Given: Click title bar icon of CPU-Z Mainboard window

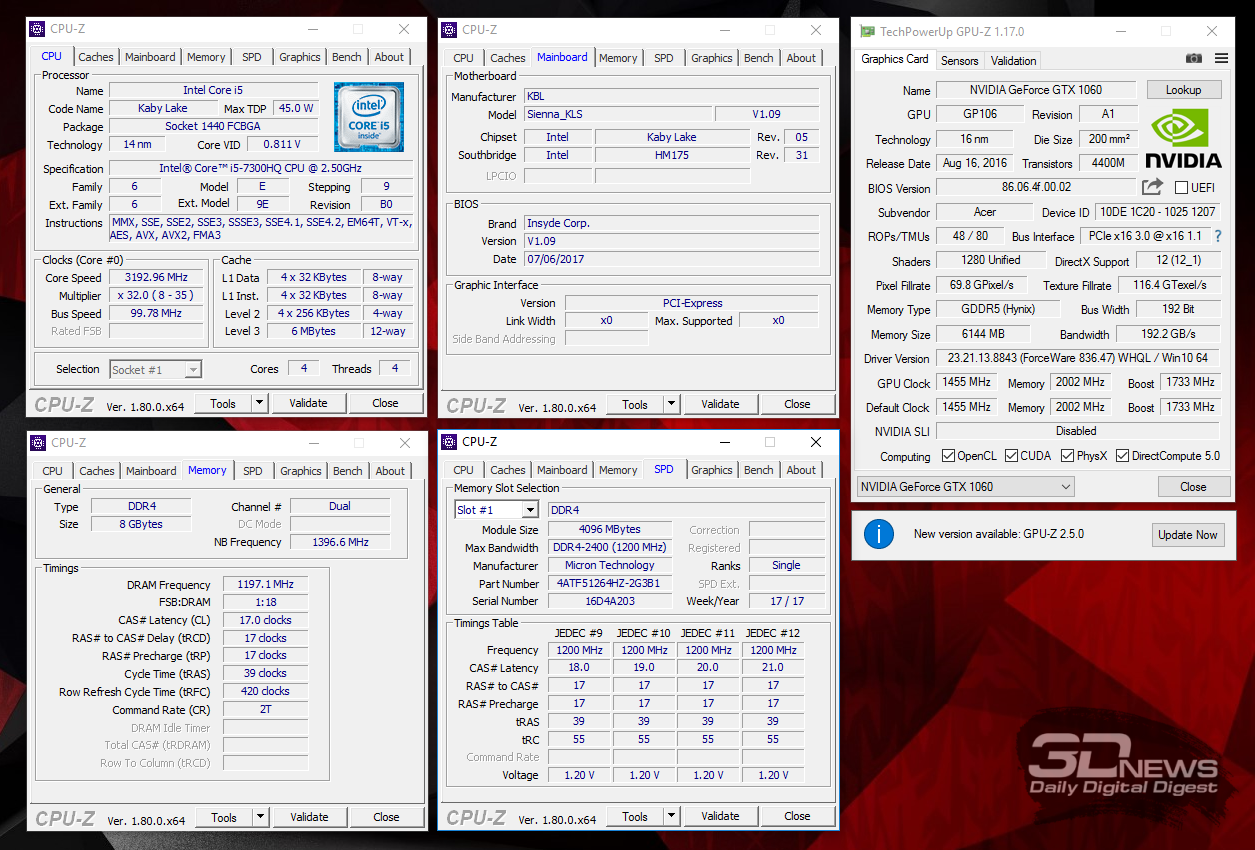Looking at the screenshot, I should pyautogui.click(x=449, y=30).
